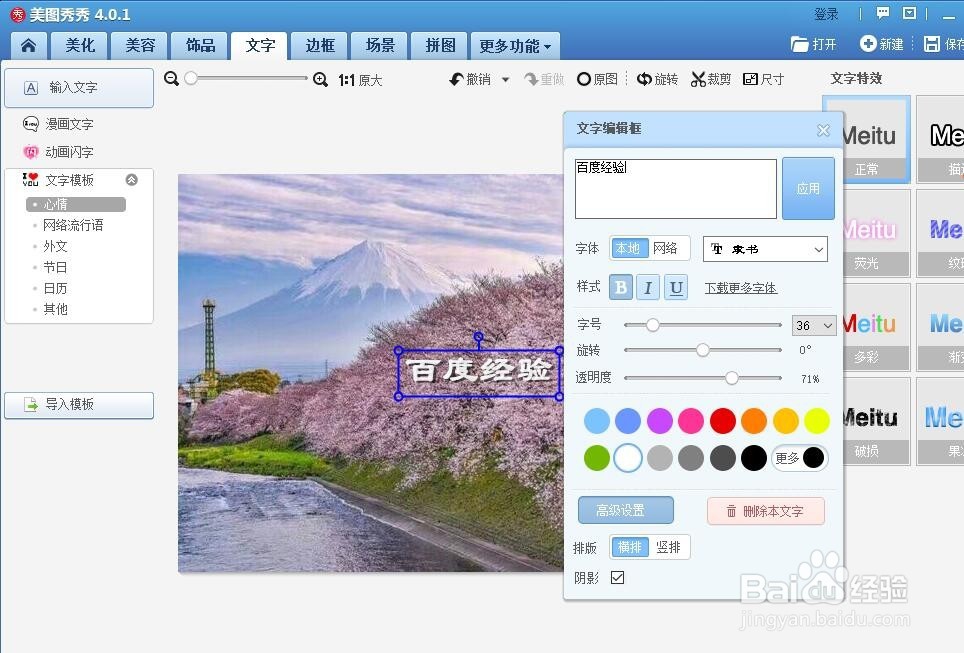964x653 pixels.
Task: Click the 下载更多字体 download fonts link
Action: tap(741, 288)
